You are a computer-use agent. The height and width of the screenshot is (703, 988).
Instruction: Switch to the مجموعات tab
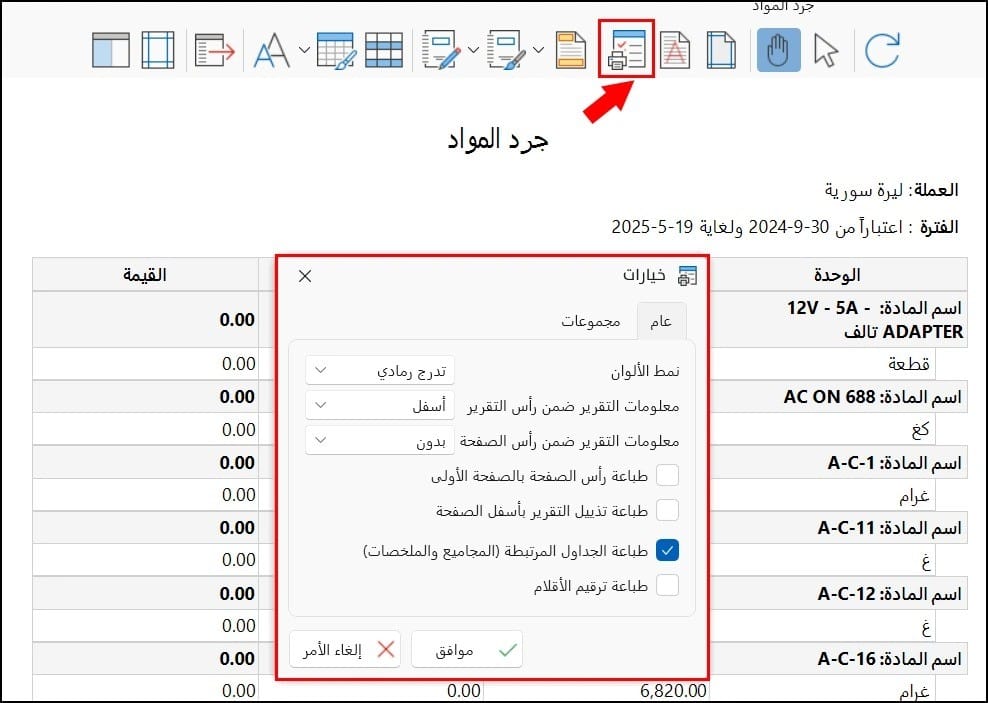pyautogui.click(x=591, y=322)
